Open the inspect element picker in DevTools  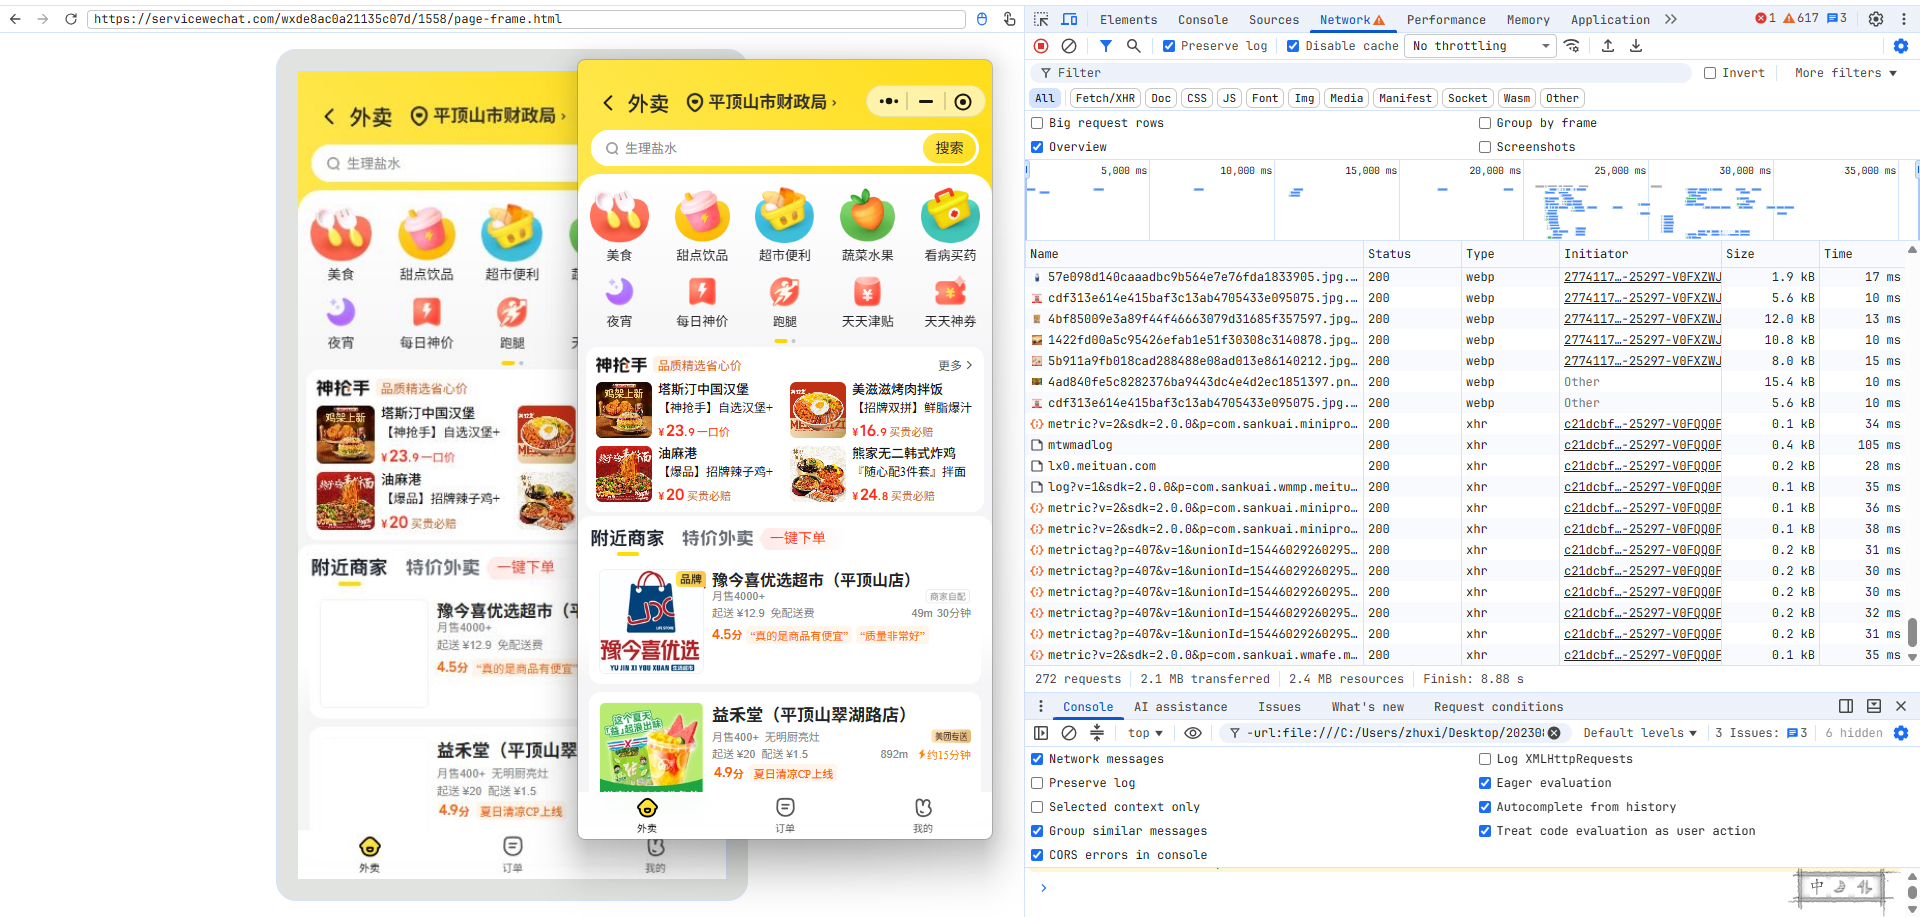(x=1041, y=19)
